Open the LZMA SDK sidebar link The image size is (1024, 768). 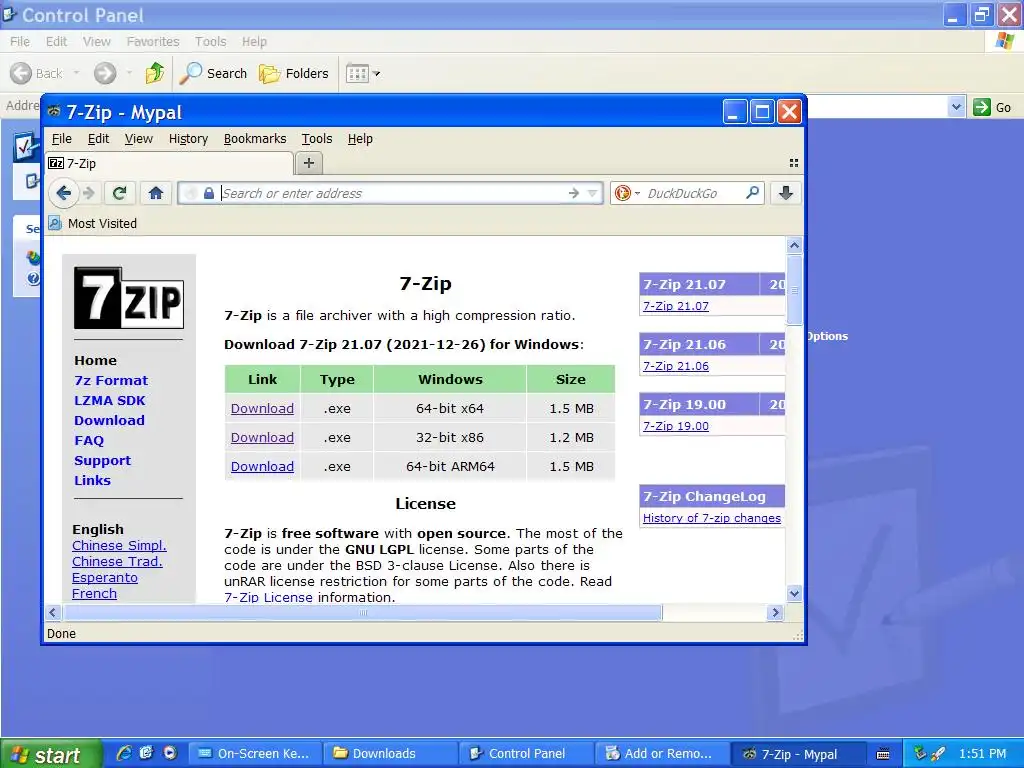(110, 400)
